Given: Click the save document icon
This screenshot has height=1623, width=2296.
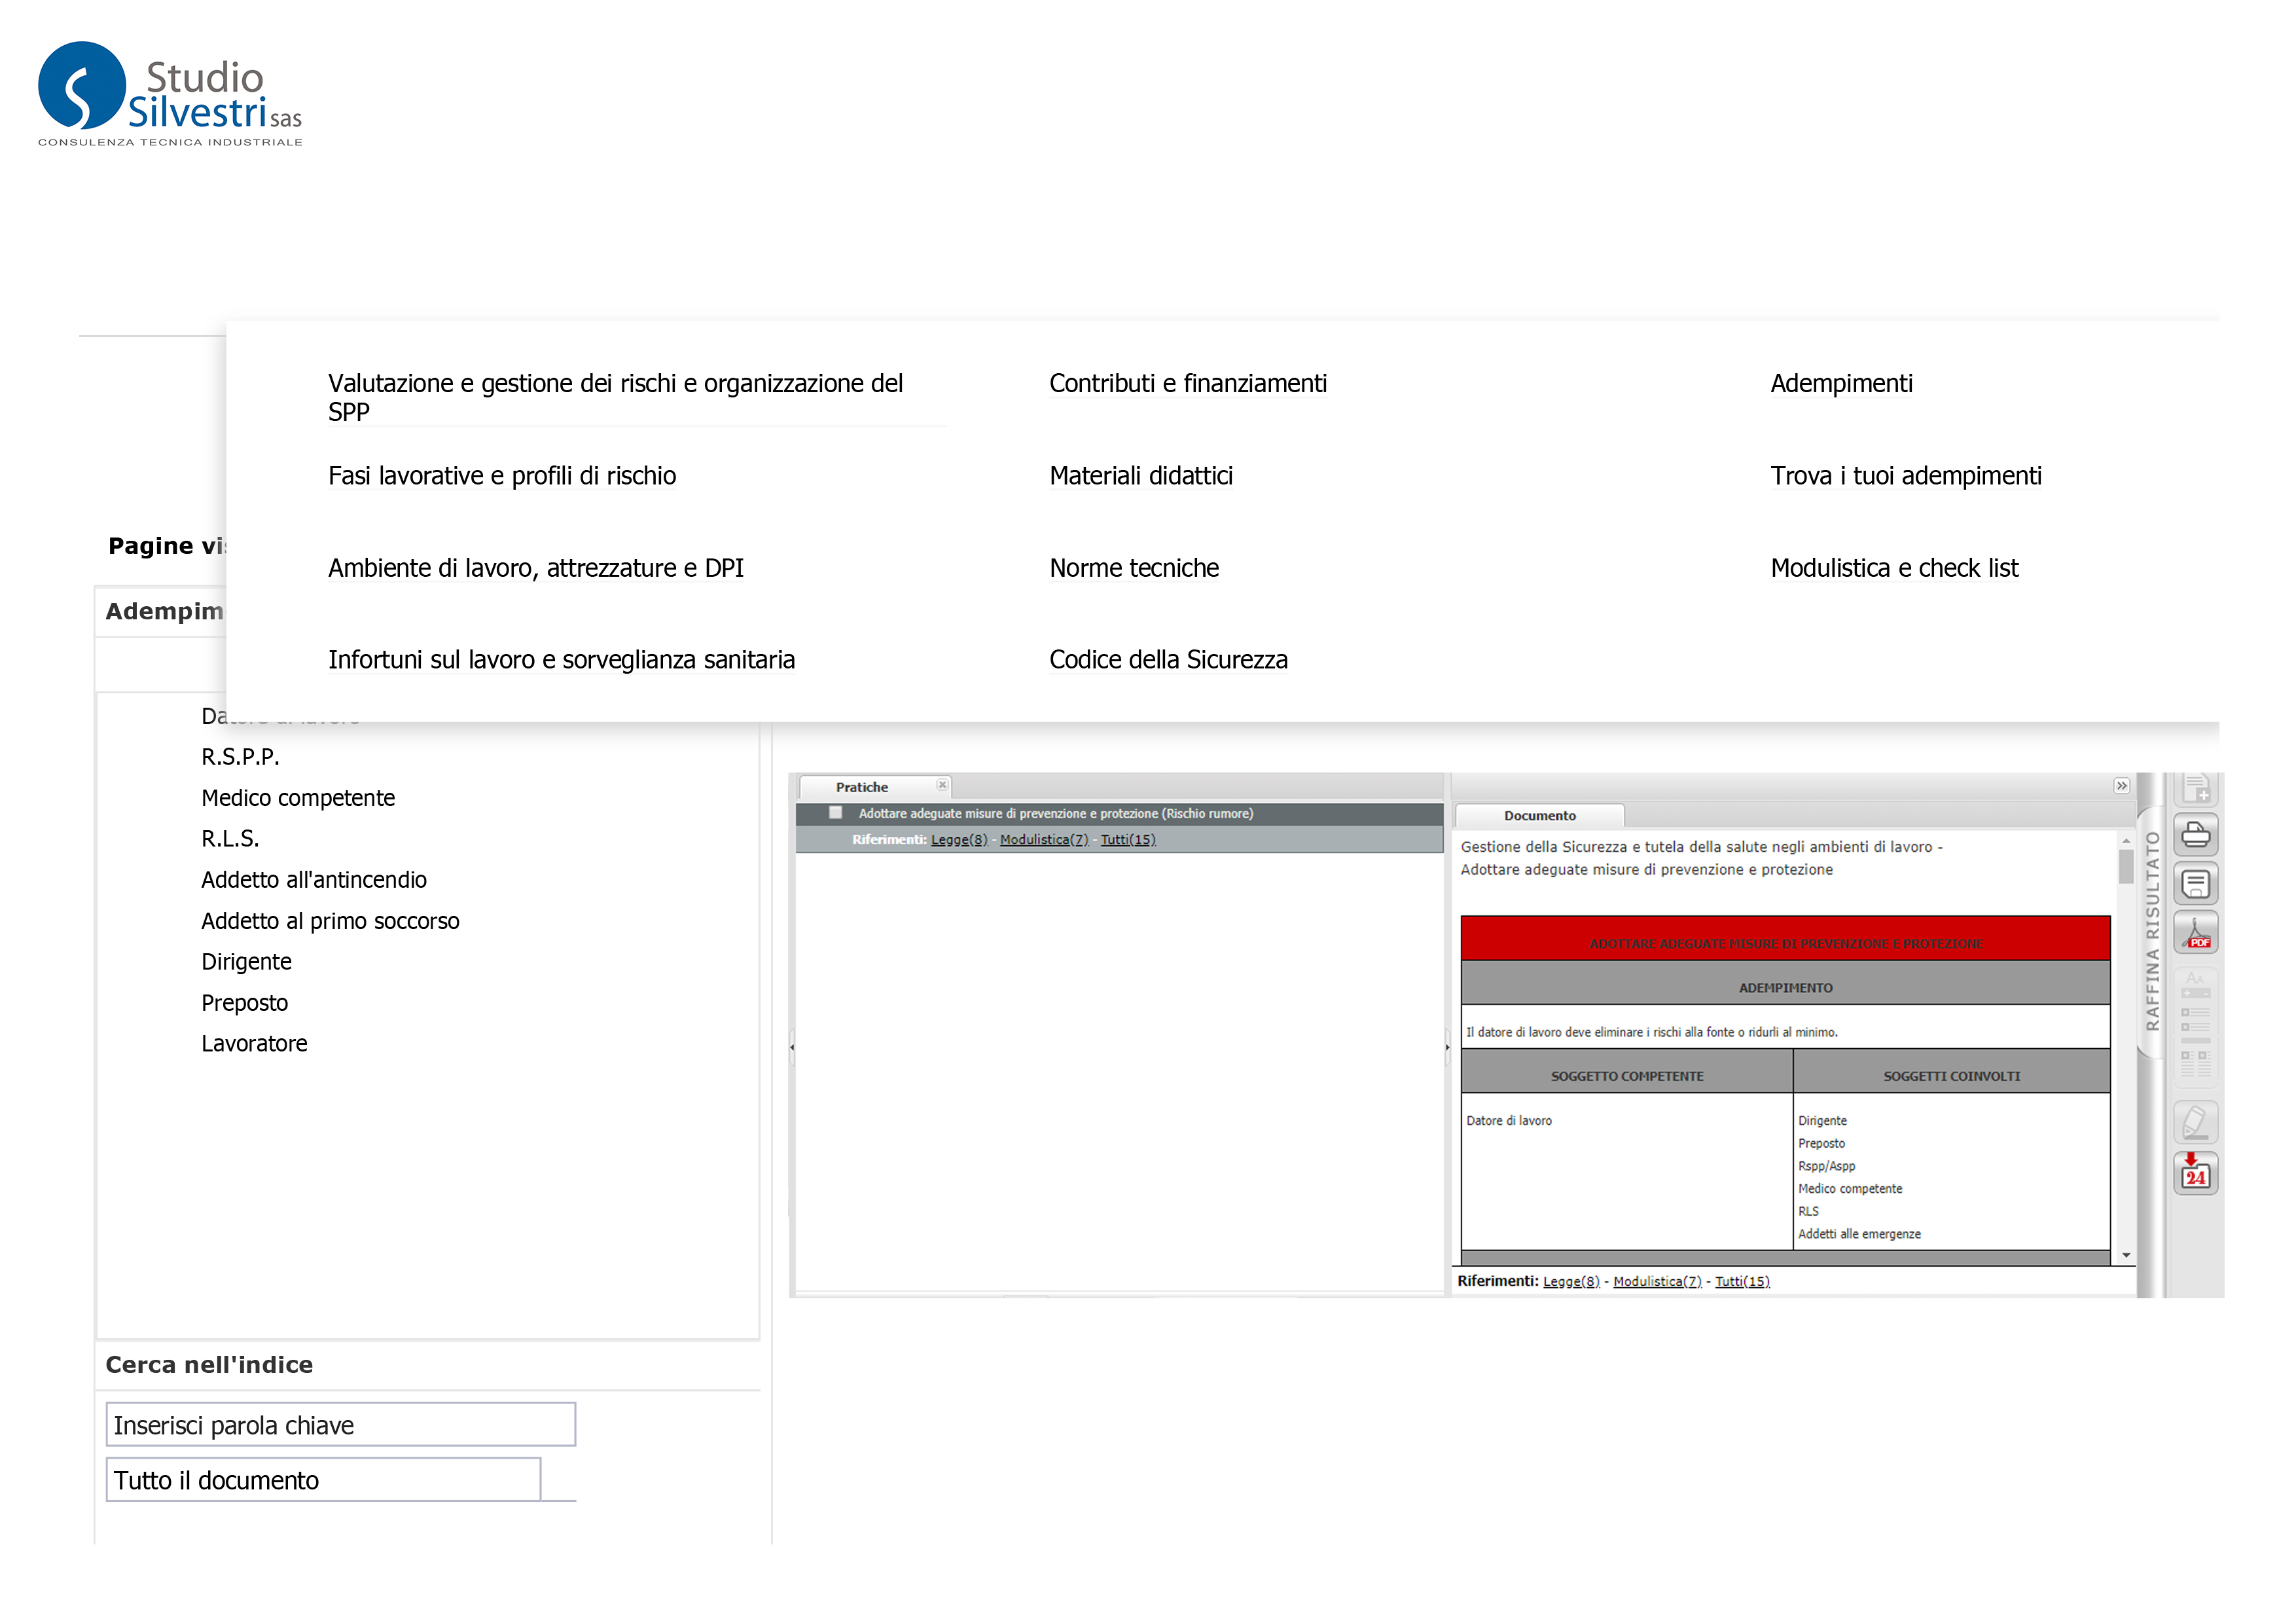Looking at the screenshot, I should pyautogui.click(x=2195, y=884).
